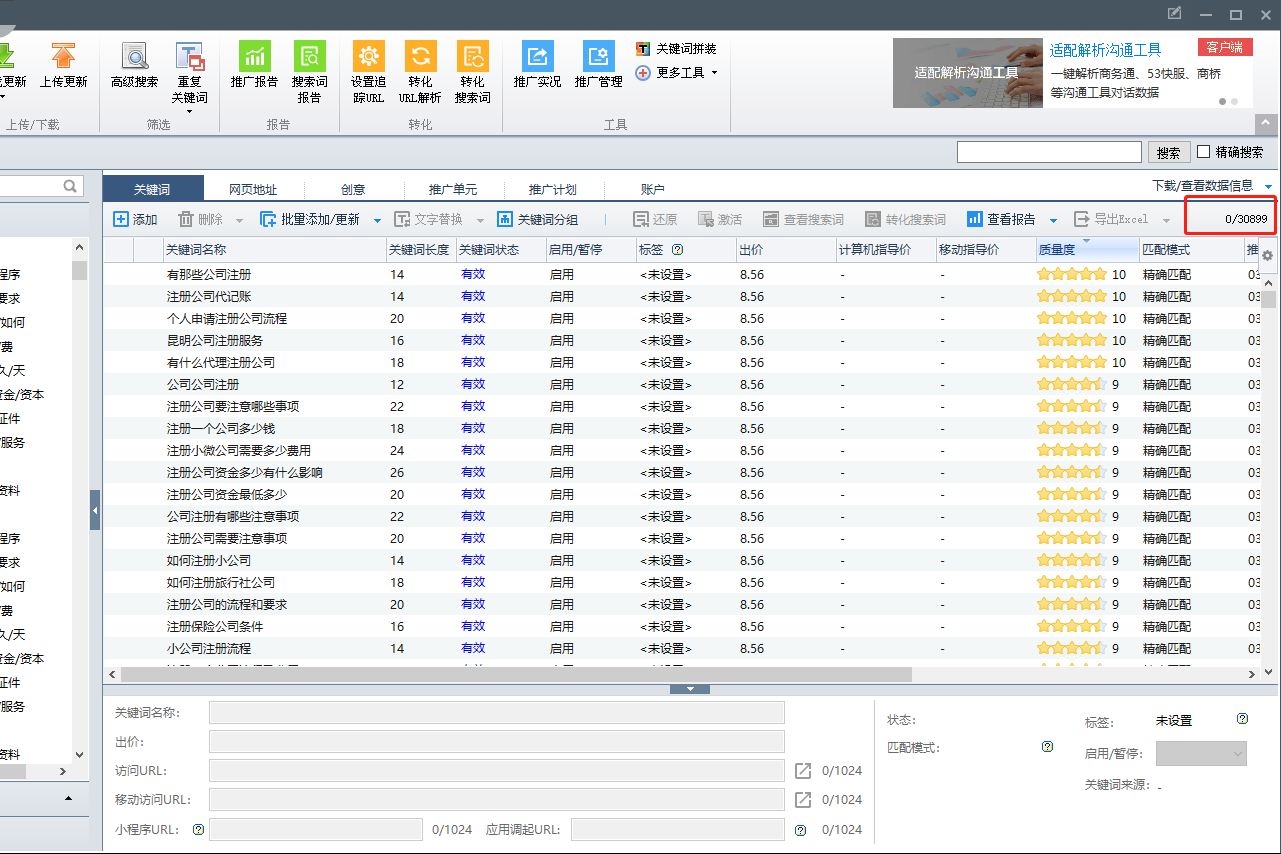Image resolution: width=1281 pixels, height=854 pixels.
Task: Enable the 精确搜索 checkbox
Action: click(1204, 152)
